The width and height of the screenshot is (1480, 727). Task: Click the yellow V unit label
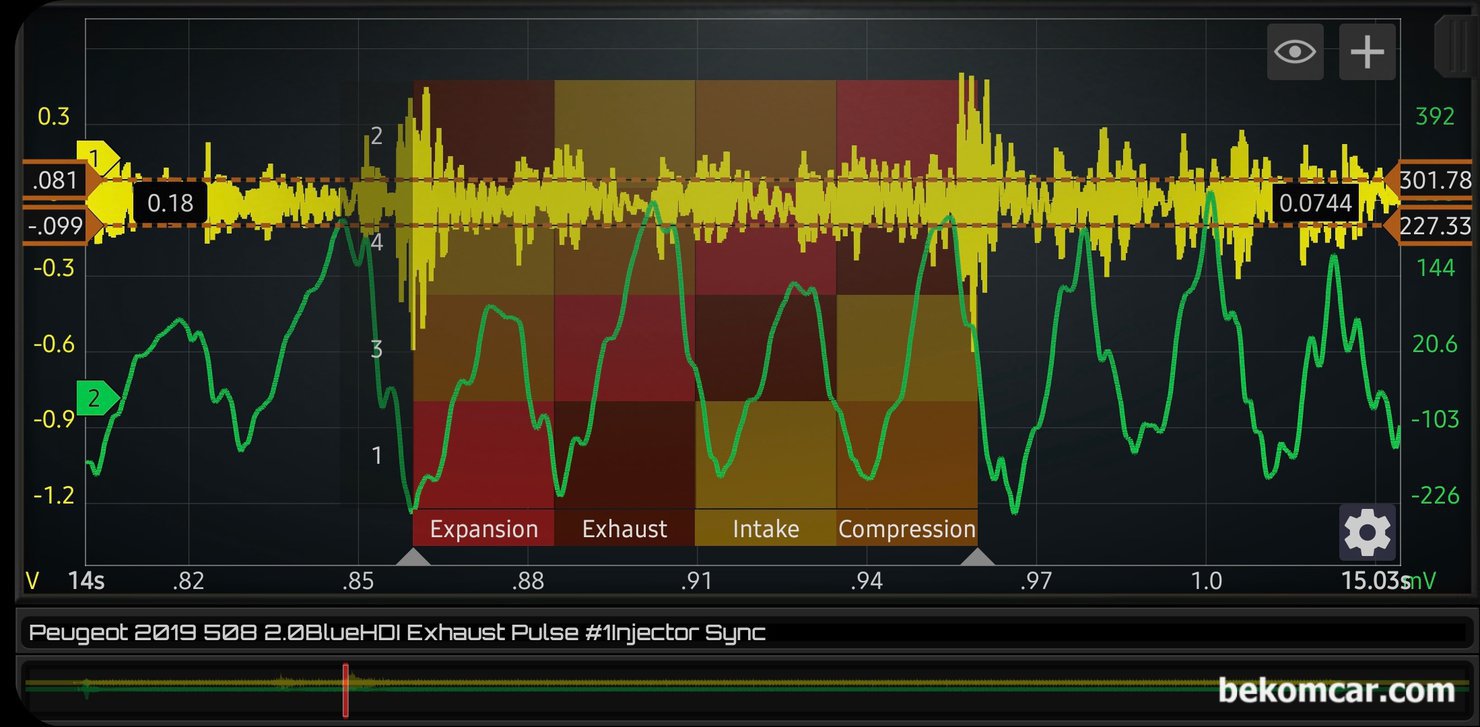pyautogui.click(x=32, y=581)
